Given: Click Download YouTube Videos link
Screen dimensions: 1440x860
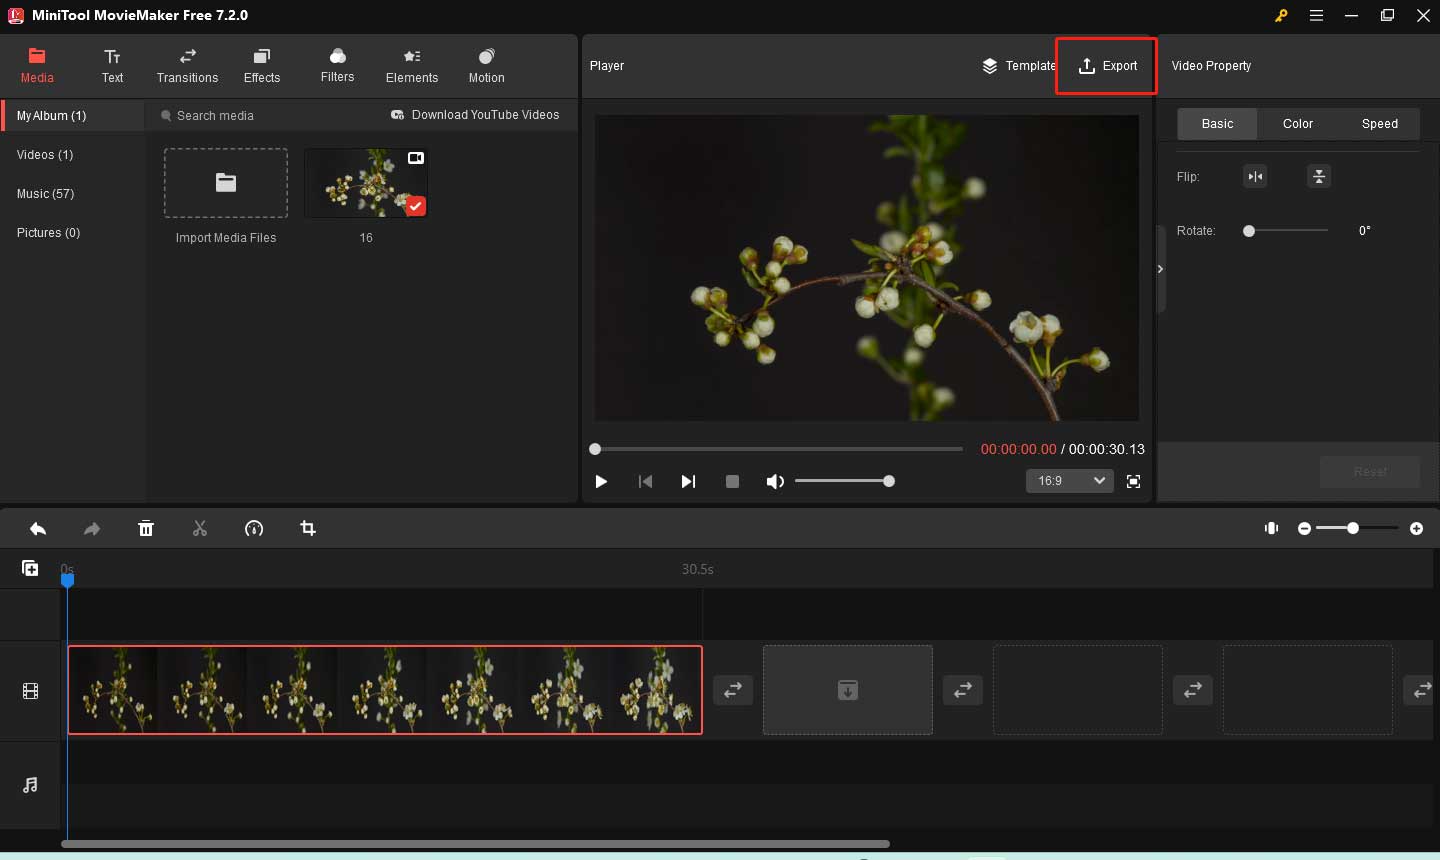Looking at the screenshot, I should 475,115.
